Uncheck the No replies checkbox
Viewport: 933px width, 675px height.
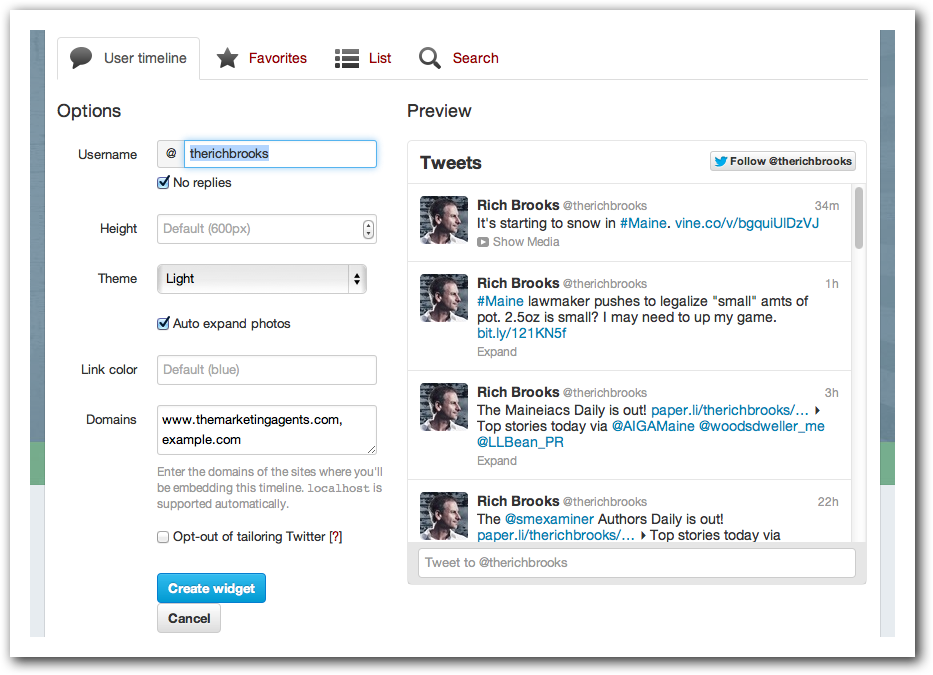(163, 182)
